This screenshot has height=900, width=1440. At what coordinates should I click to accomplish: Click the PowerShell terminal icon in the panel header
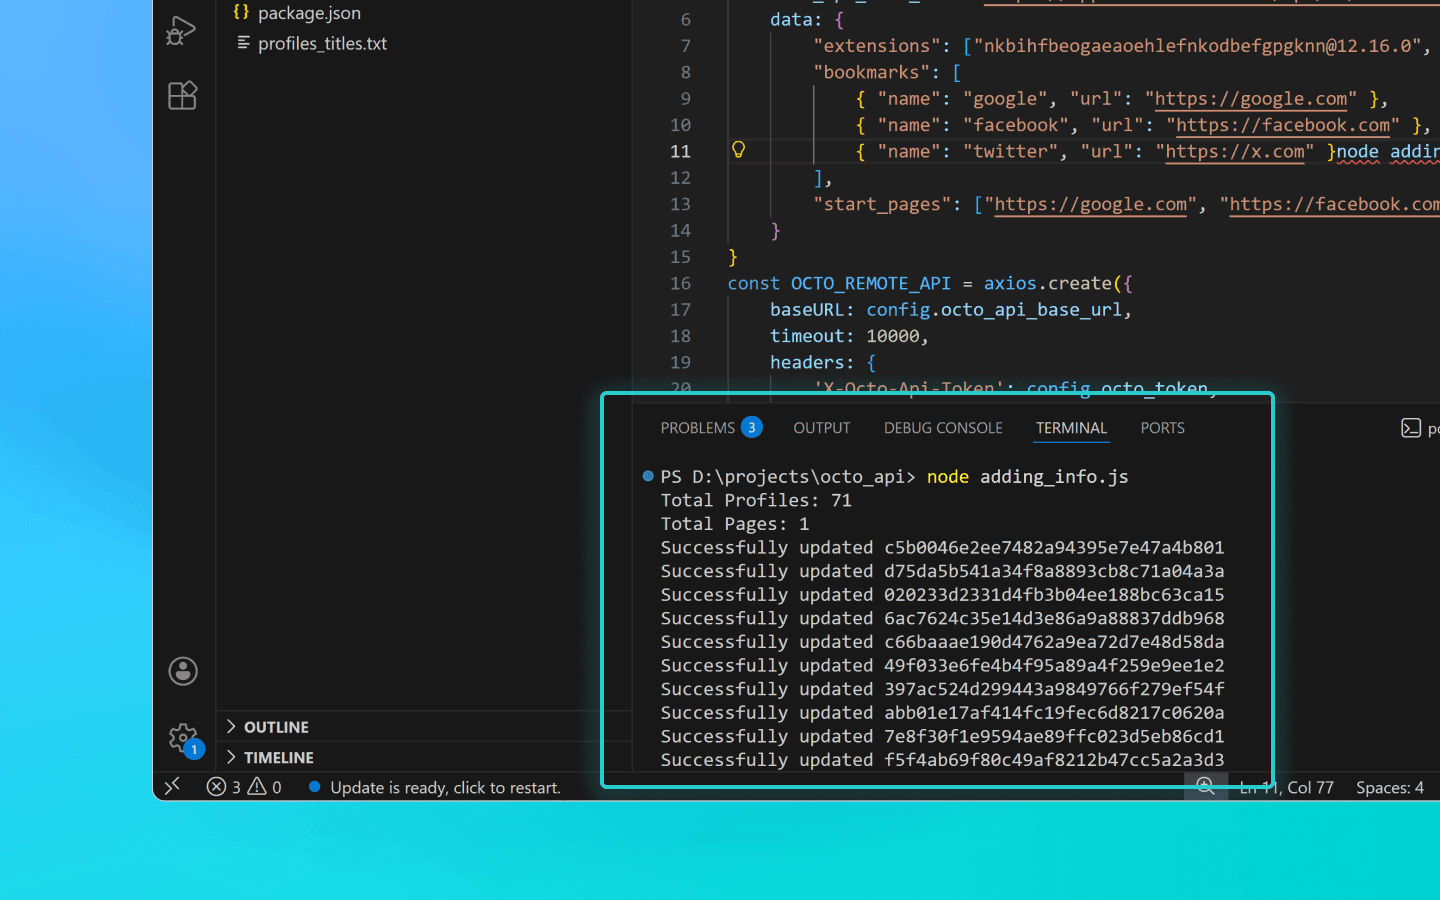pos(1411,427)
